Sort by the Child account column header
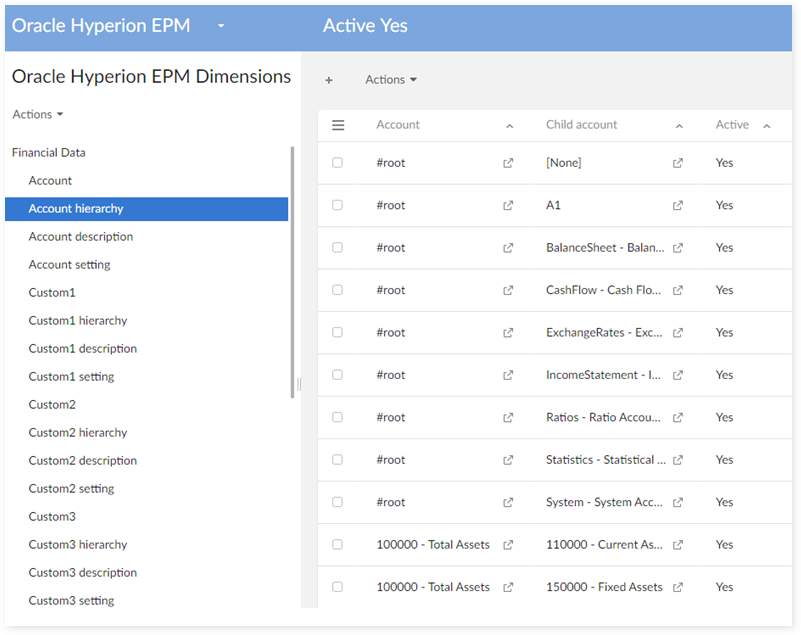 point(582,125)
